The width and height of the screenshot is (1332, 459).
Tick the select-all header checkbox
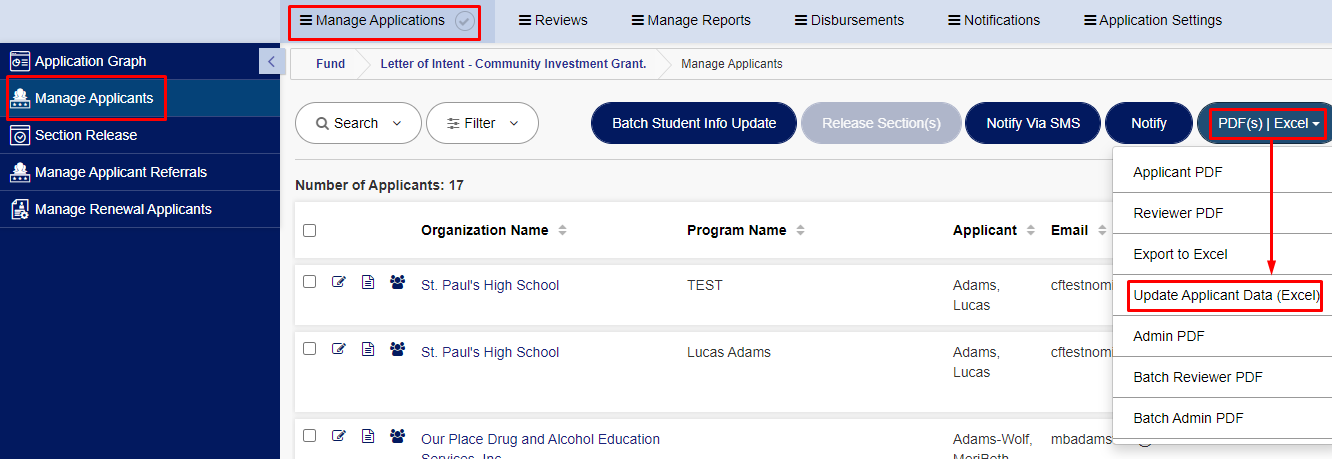[310, 230]
